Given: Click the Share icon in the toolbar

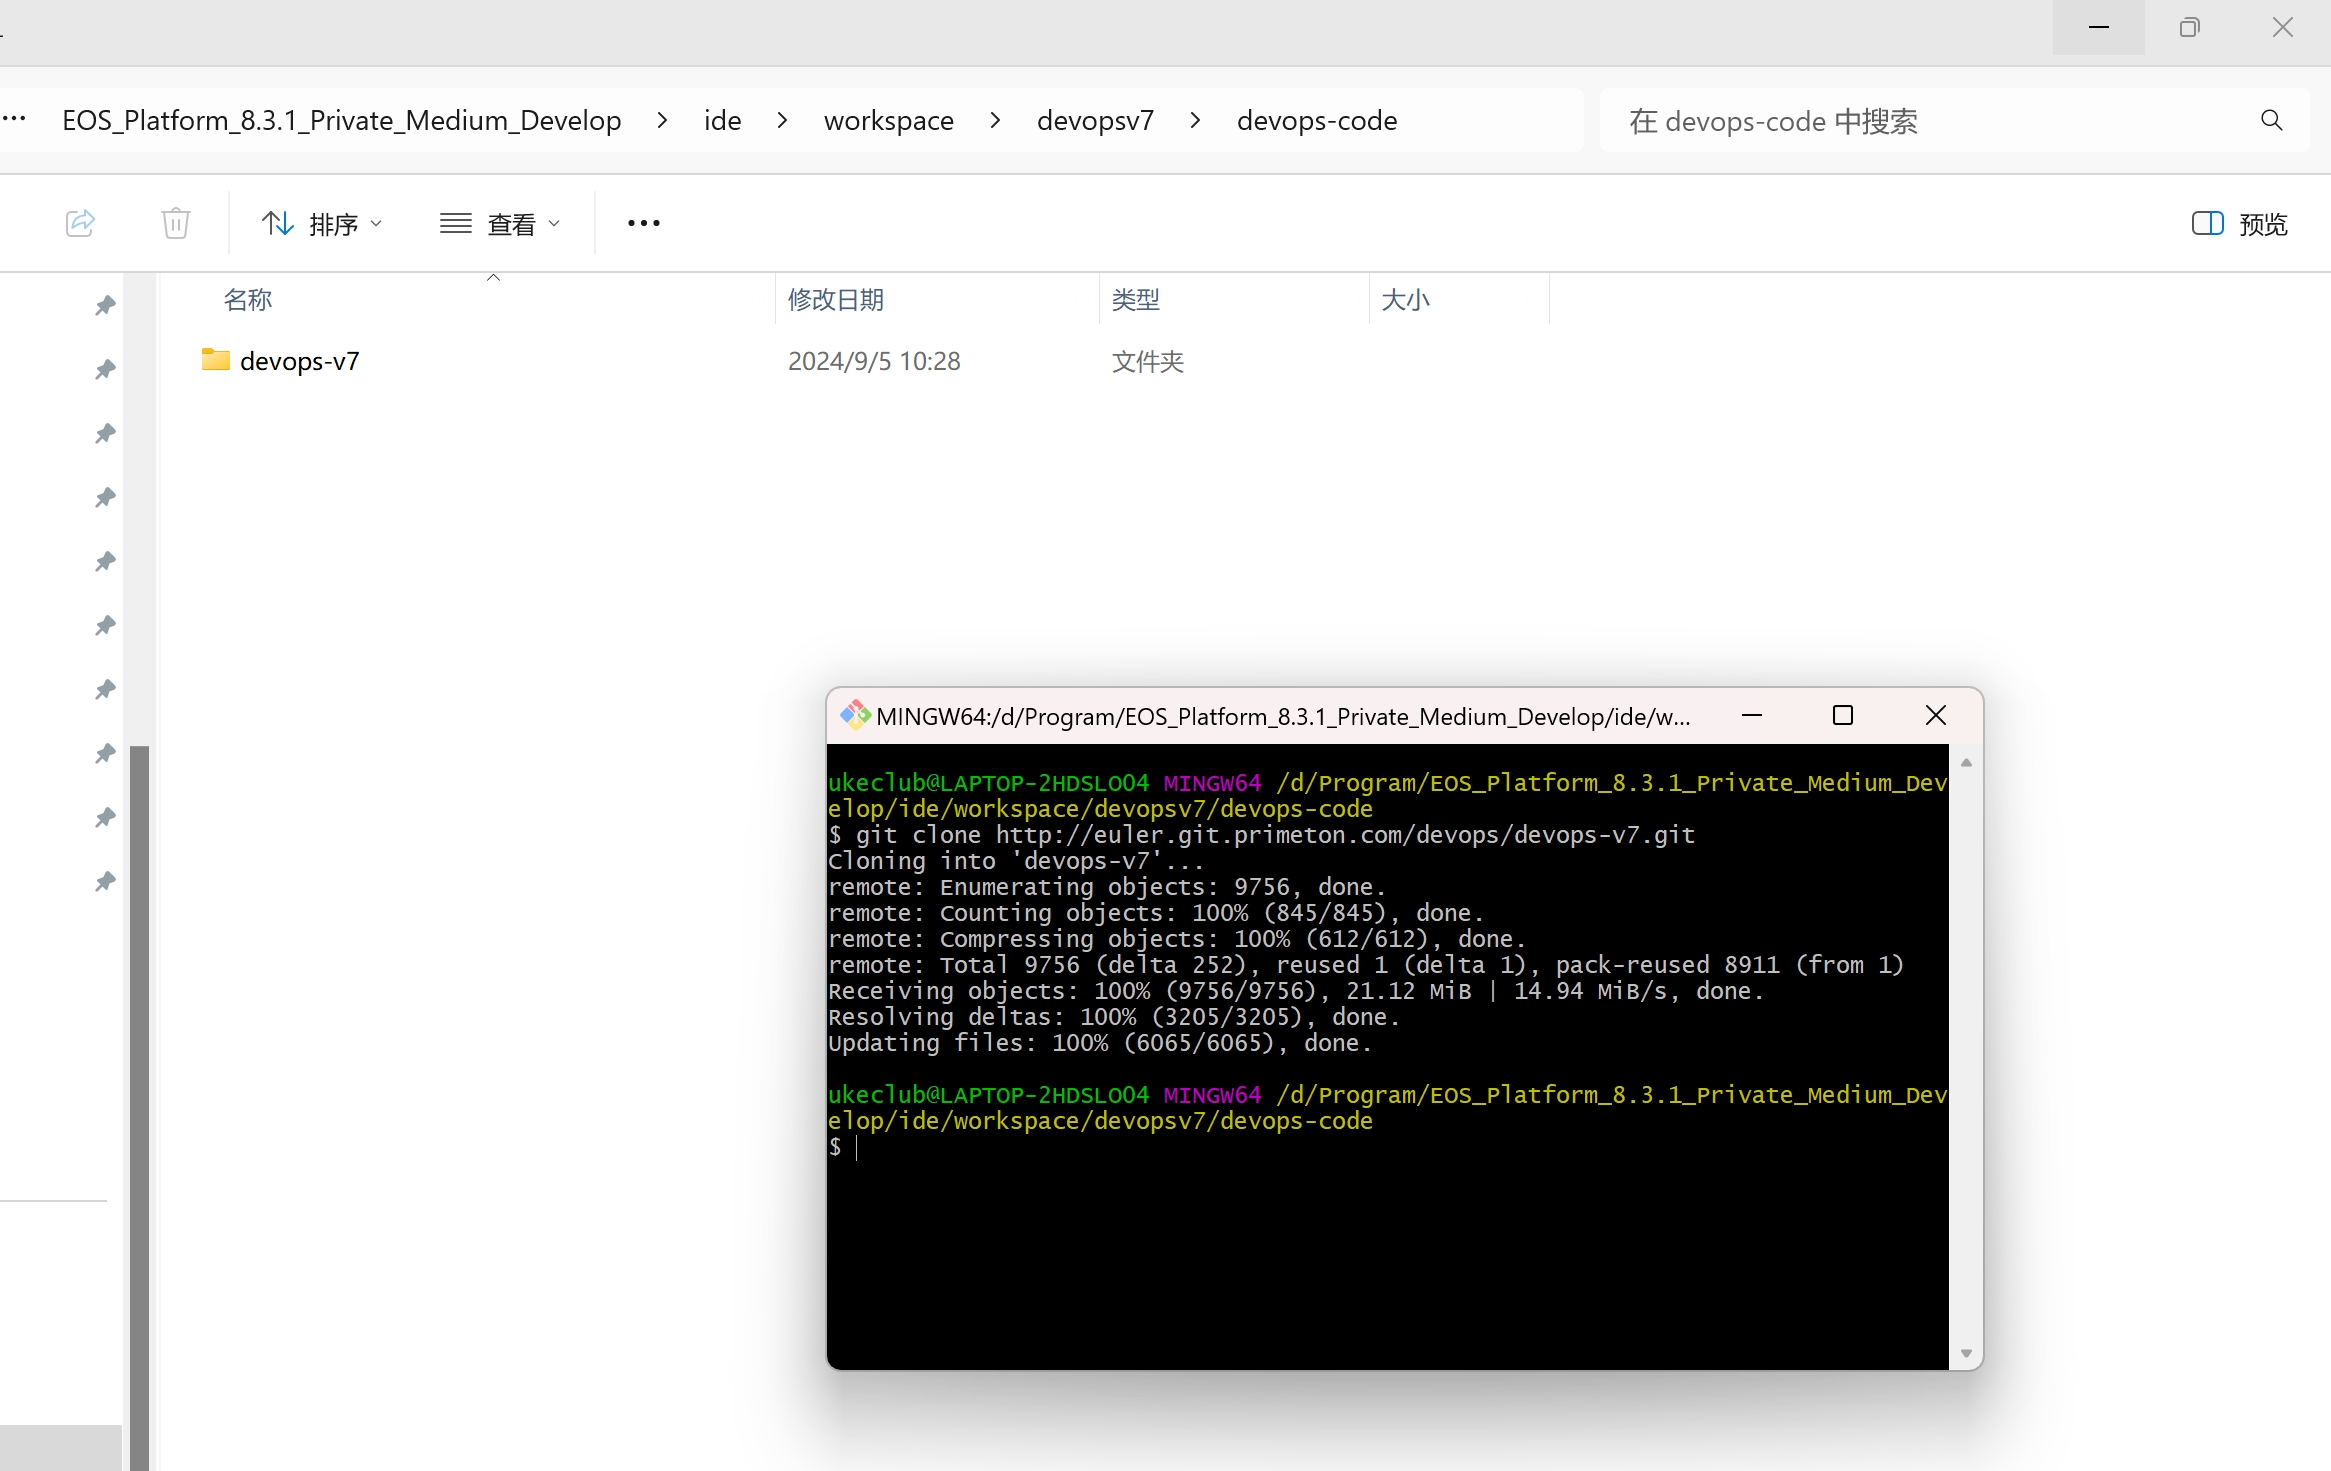Looking at the screenshot, I should pos(79,223).
